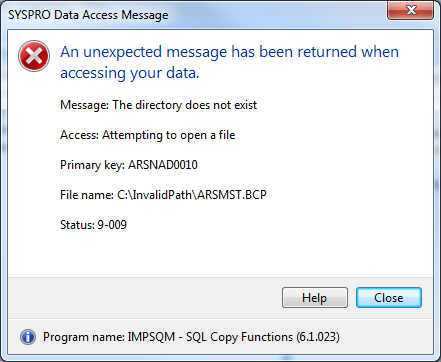This screenshot has height=362, width=441.
Task: Click the blue 'An unexpected message' heading line
Action: click(x=229, y=52)
